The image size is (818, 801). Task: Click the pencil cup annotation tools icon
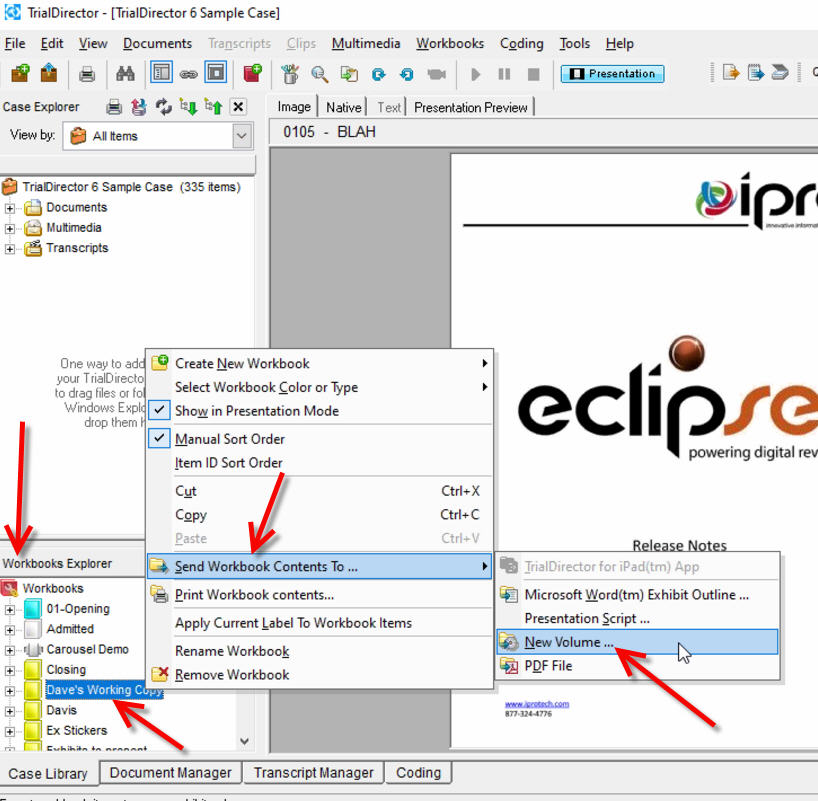[x=290, y=74]
